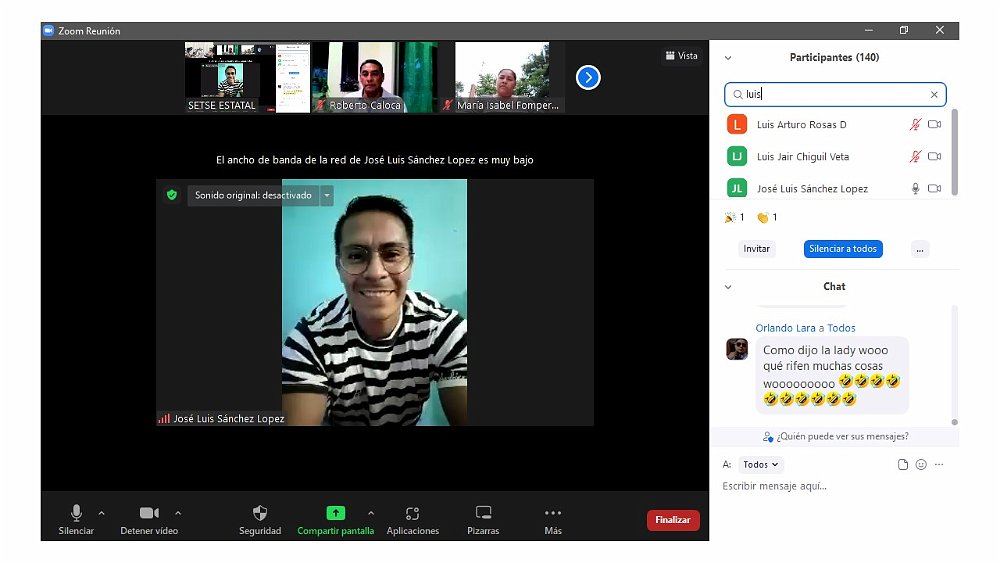Collapse the Participantes panel chevron
This screenshot has width=1000, height=563.
[x=728, y=58]
